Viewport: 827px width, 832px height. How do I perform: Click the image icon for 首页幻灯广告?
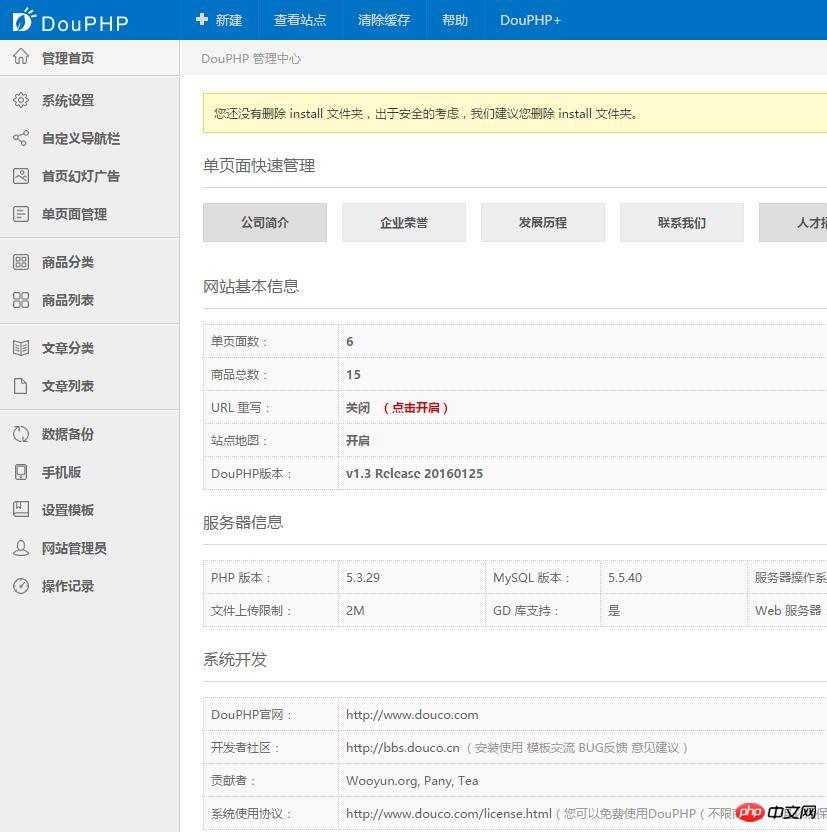coord(21,176)
